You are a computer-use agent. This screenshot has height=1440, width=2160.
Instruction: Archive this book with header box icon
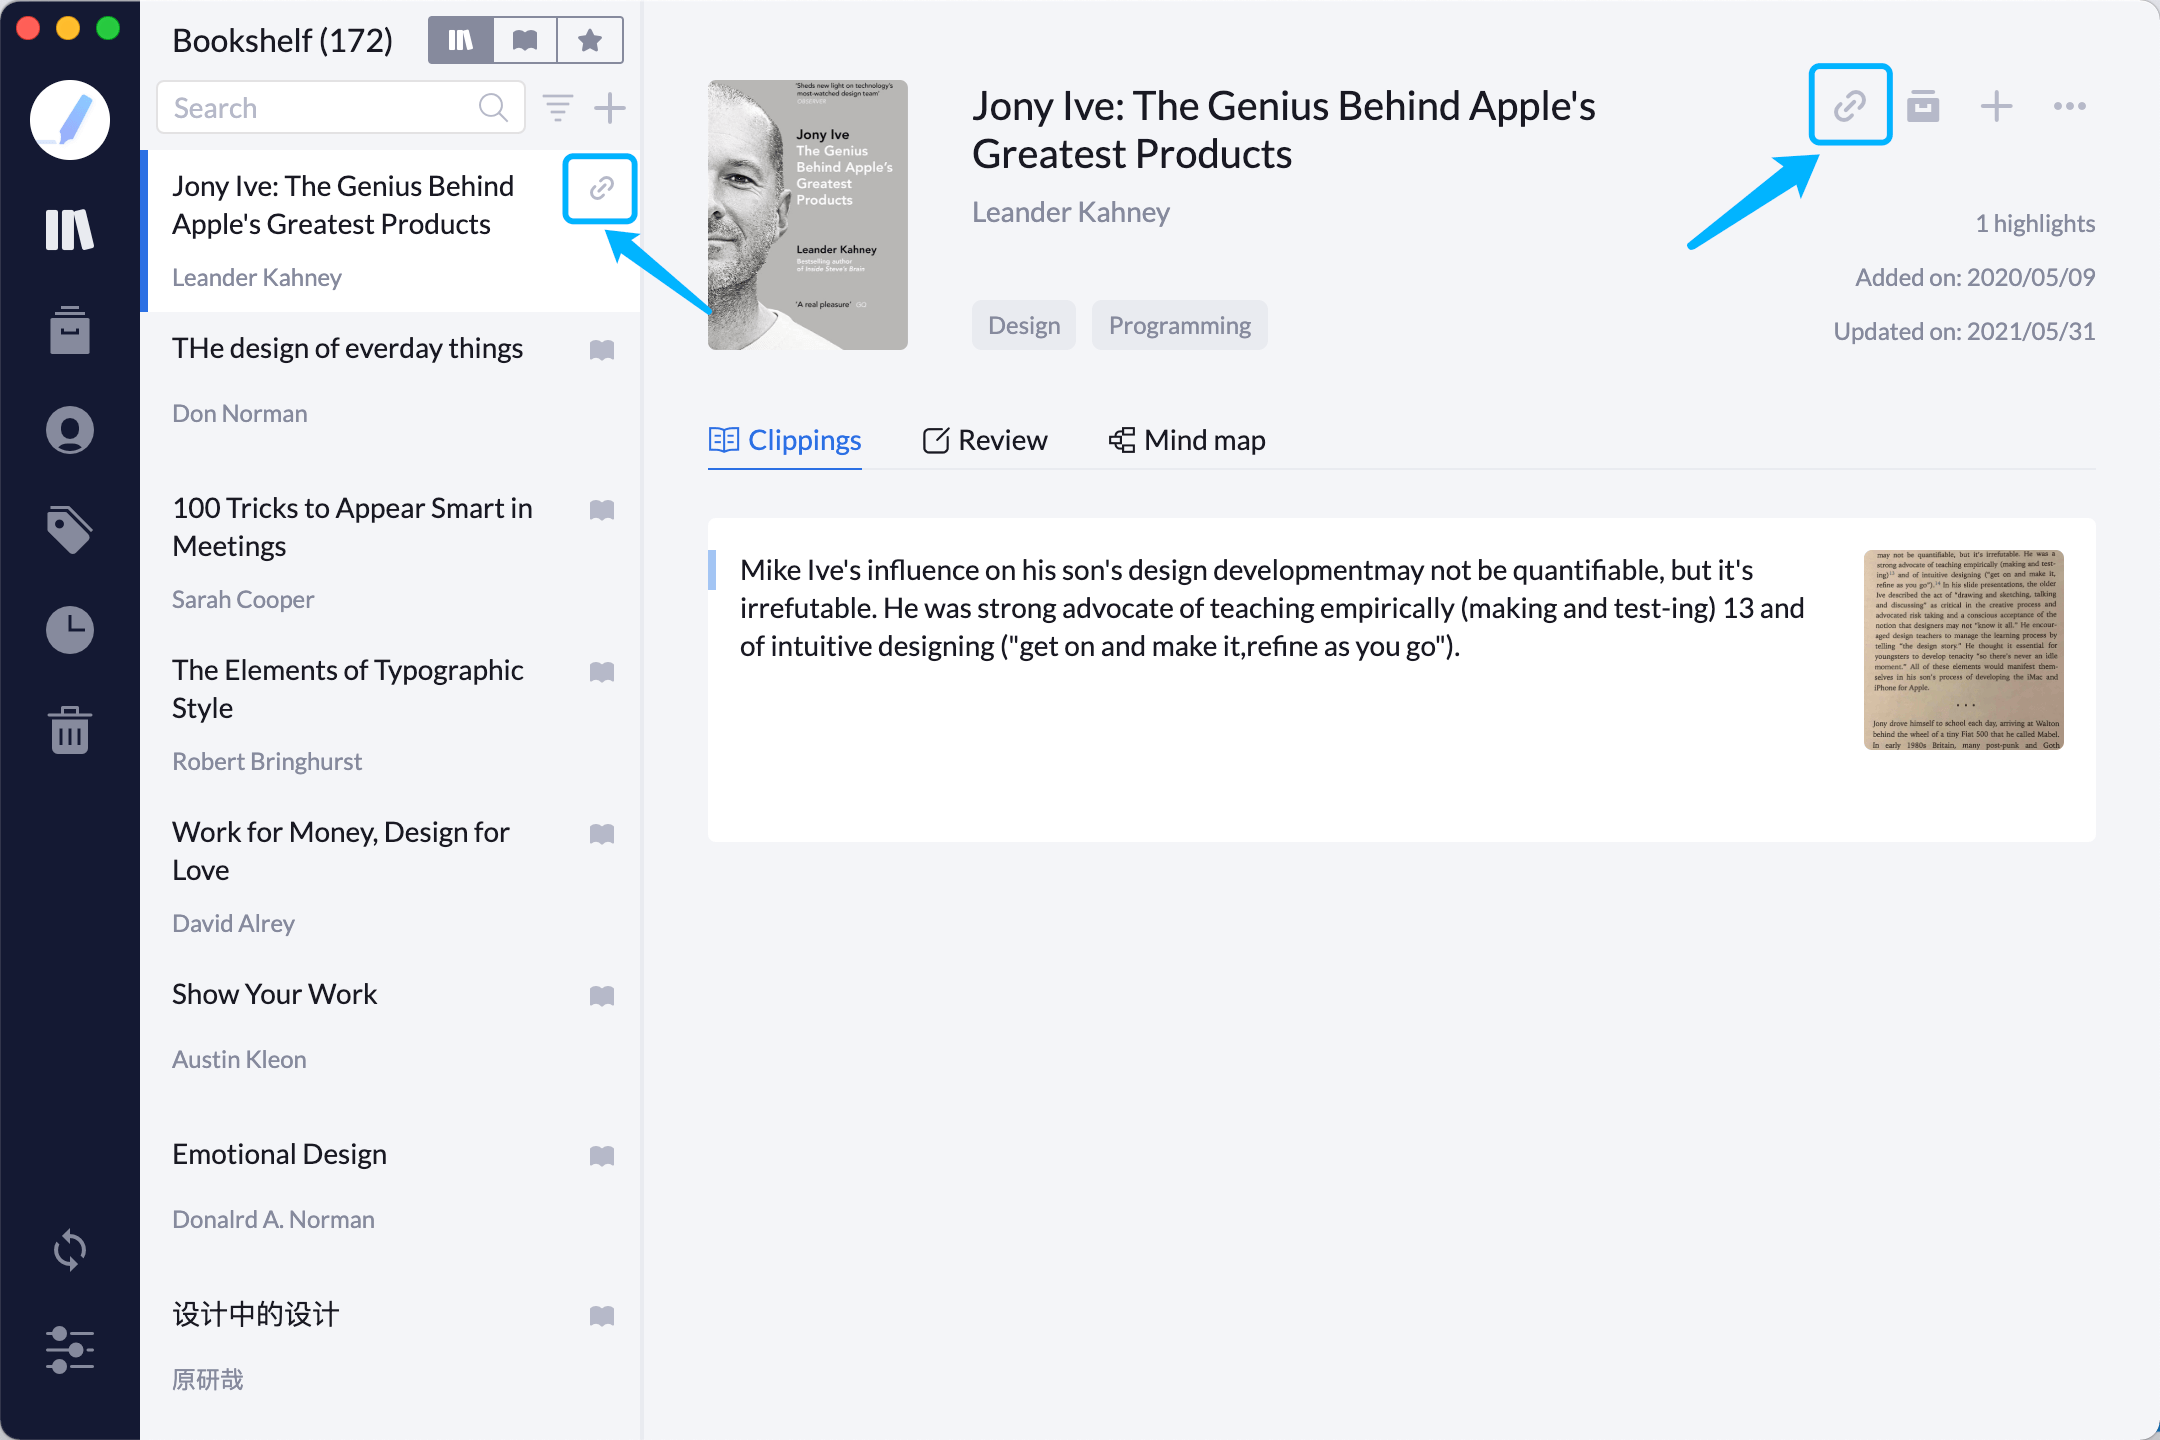pyautogui.click(x=1923, y=105)
